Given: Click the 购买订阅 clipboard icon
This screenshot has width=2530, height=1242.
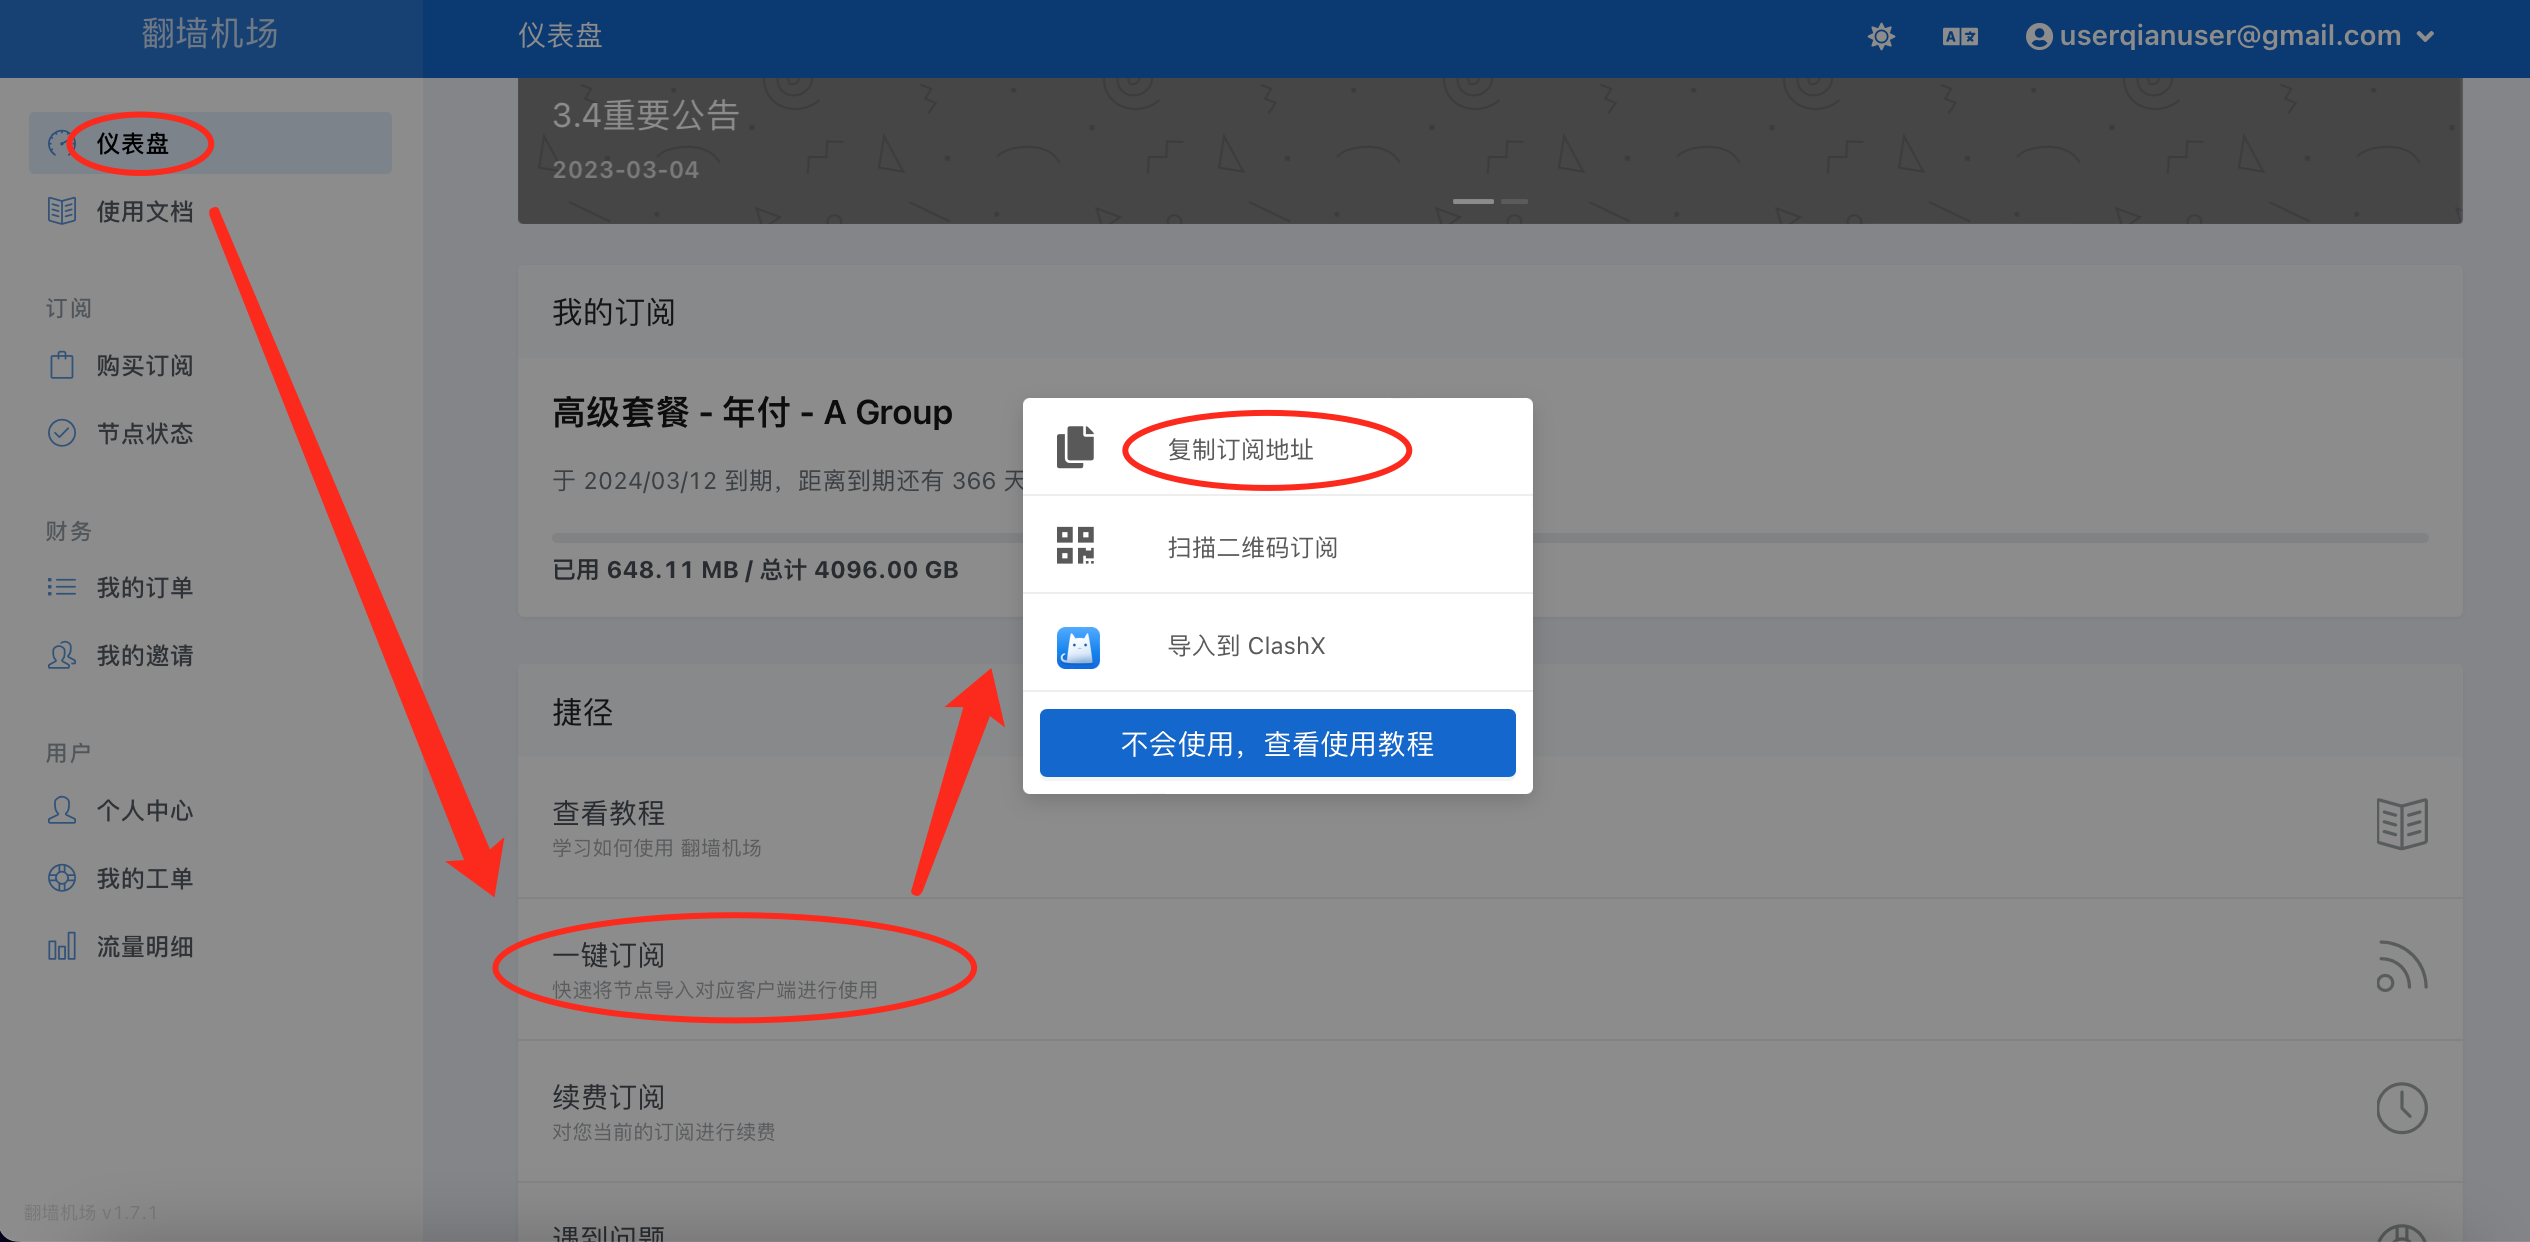Looking at the screenshot, I should [x=62, y=365].
